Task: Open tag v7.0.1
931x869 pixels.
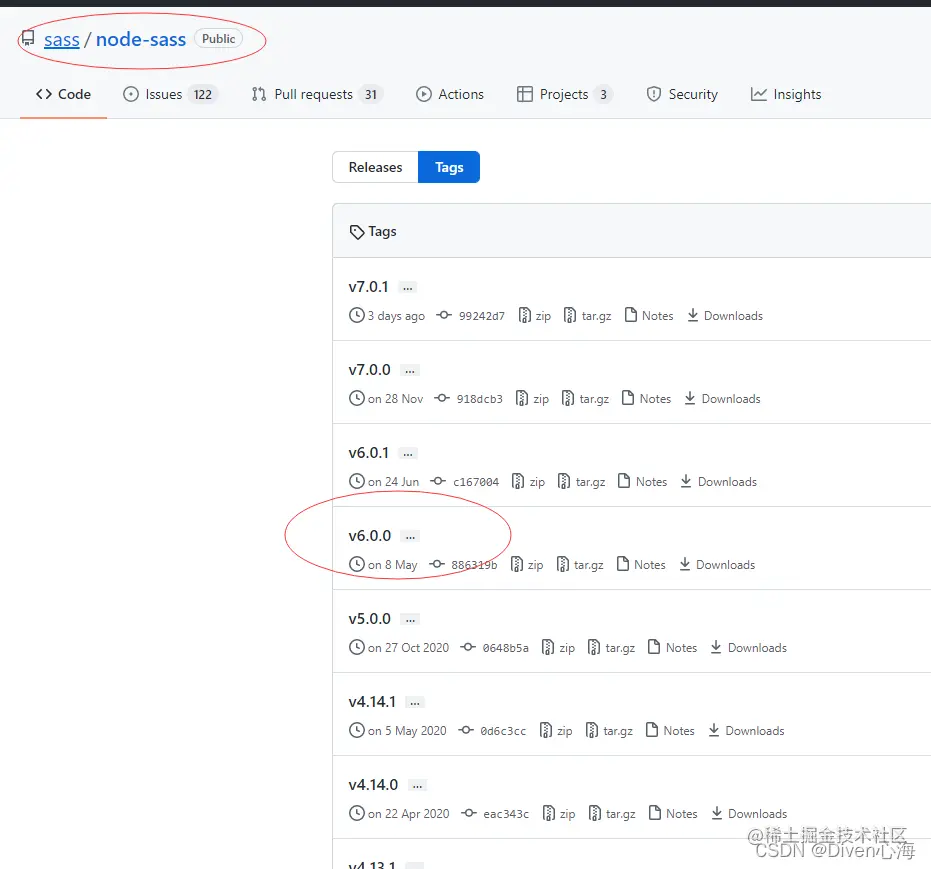Action: (x=368, y=287)
